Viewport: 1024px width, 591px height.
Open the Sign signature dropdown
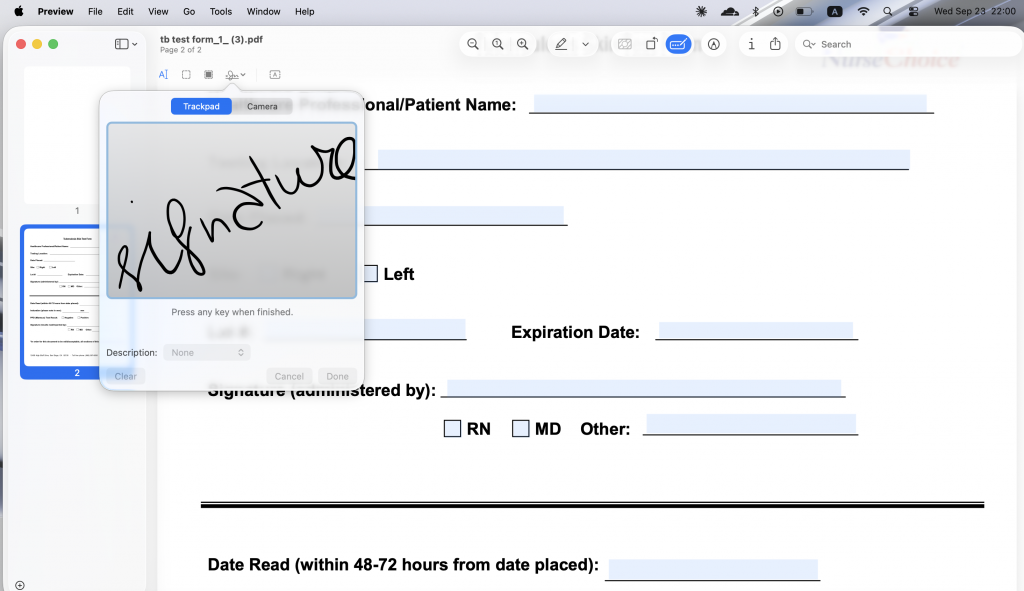(235, 74)
